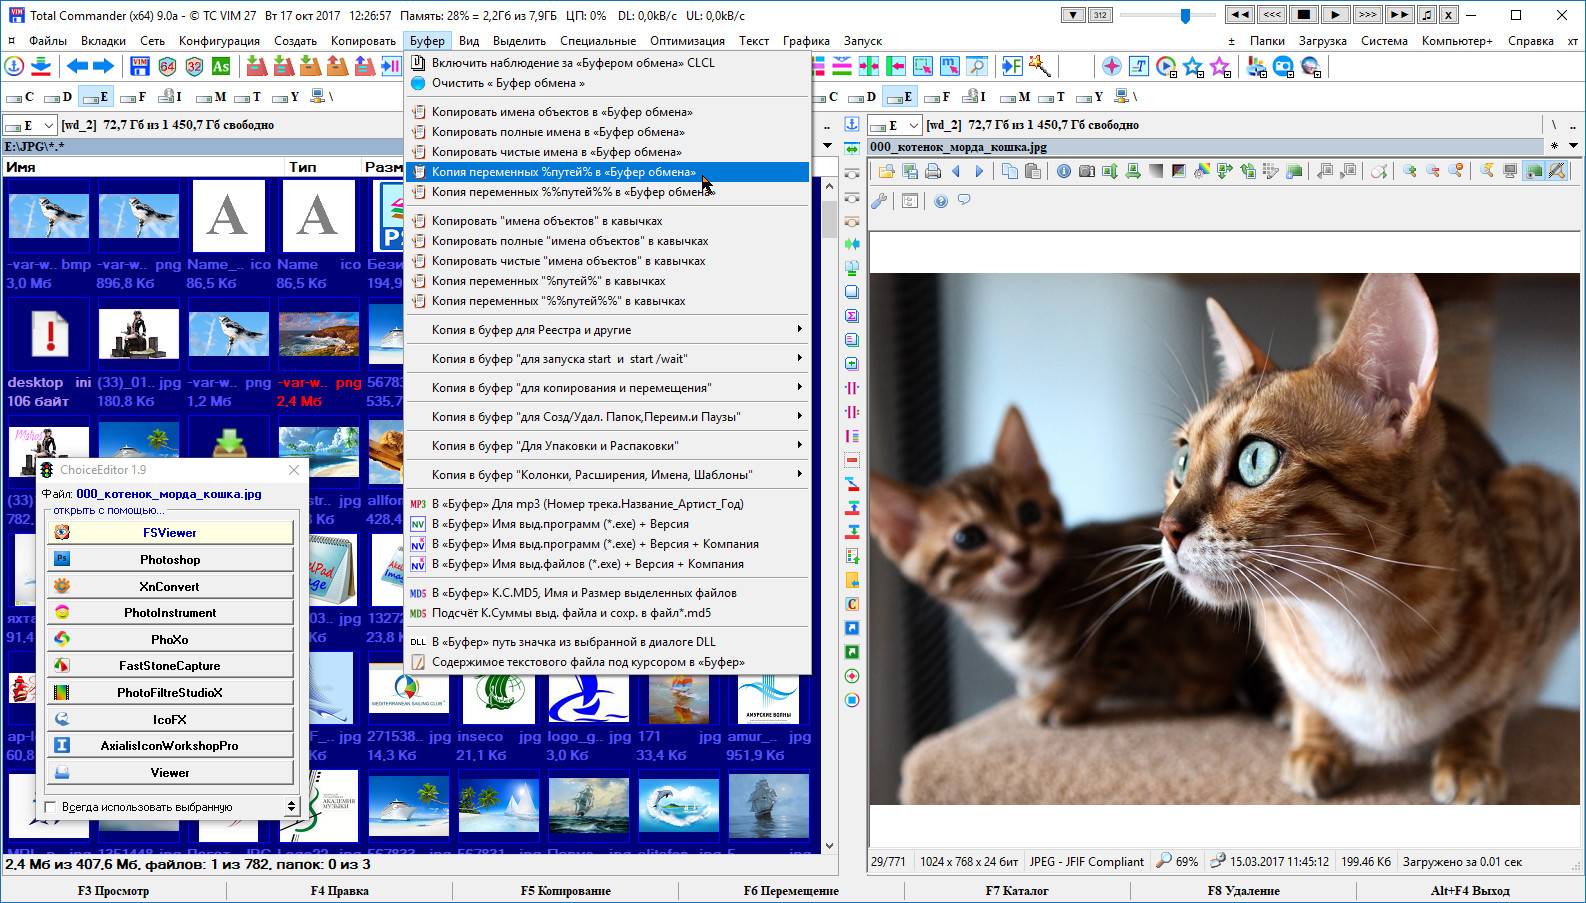Screen dimensions: 1586x903
Task: Click the zoom percentage icon in viewer status bar
Action: [1164, 861]
